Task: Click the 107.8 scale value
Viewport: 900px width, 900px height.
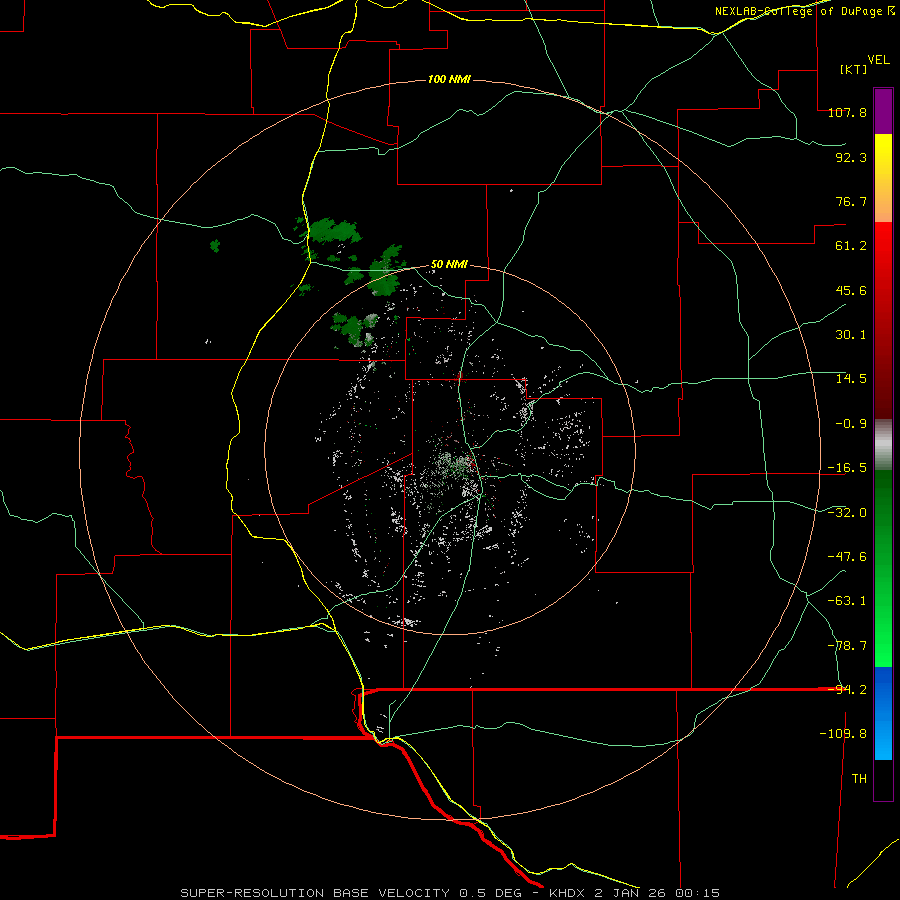Action: coord(847,112)
